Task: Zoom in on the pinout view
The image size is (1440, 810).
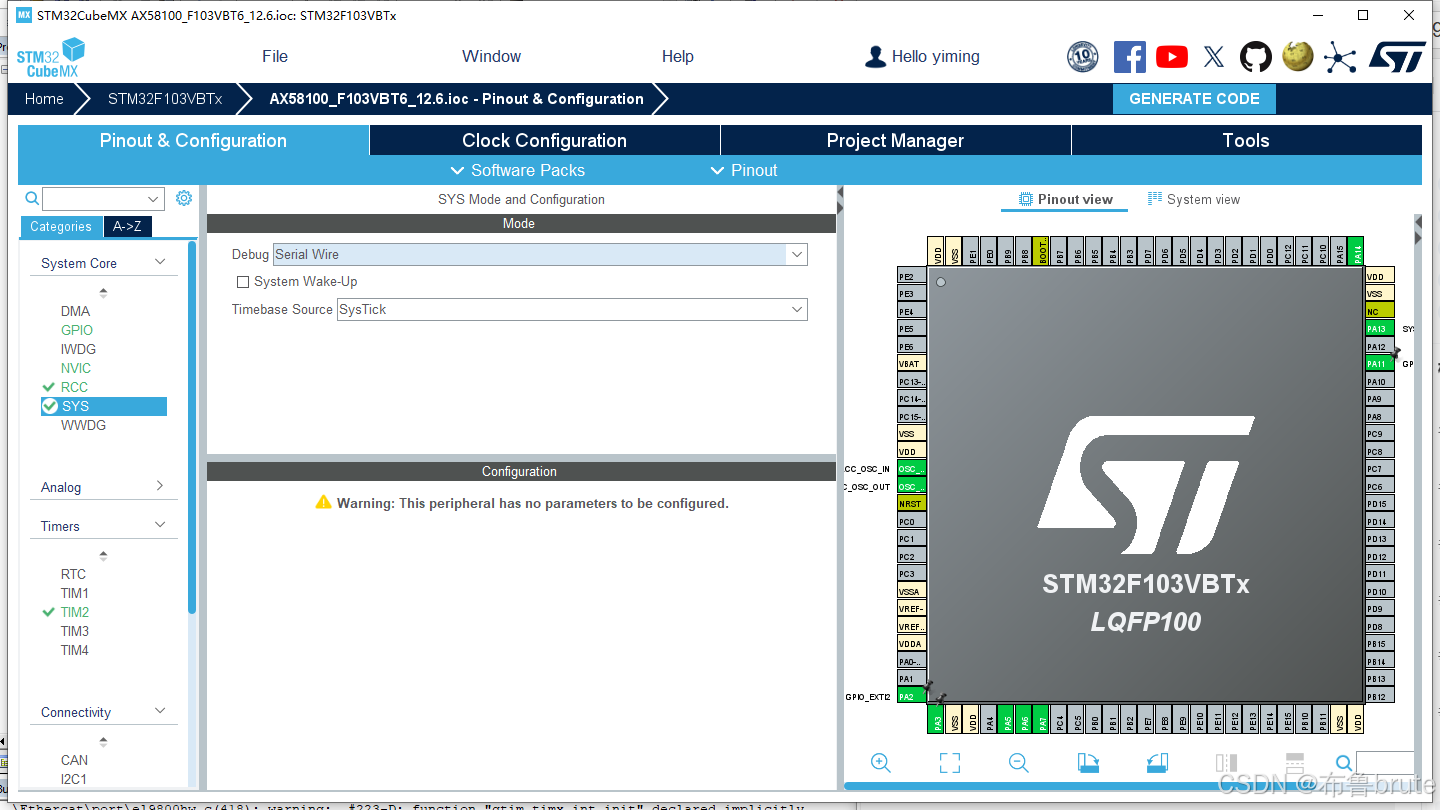Action: click(x=881, y=763)
